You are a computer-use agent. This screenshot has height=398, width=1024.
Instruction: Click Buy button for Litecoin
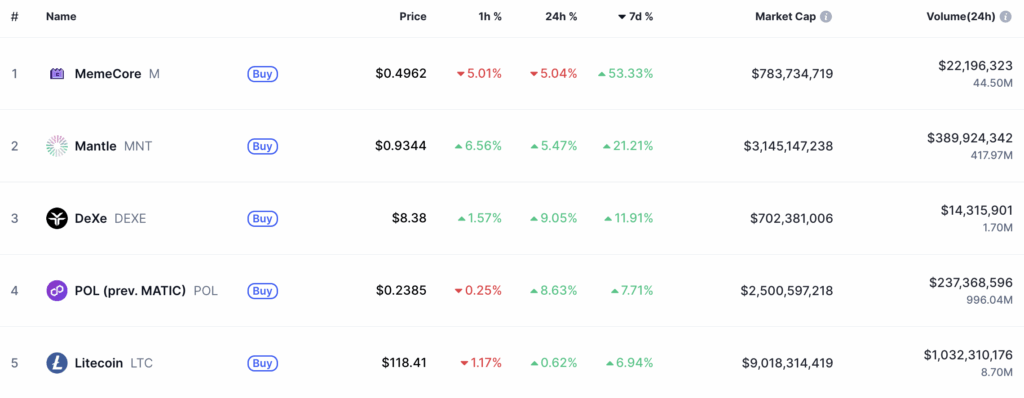pos(263,363)
